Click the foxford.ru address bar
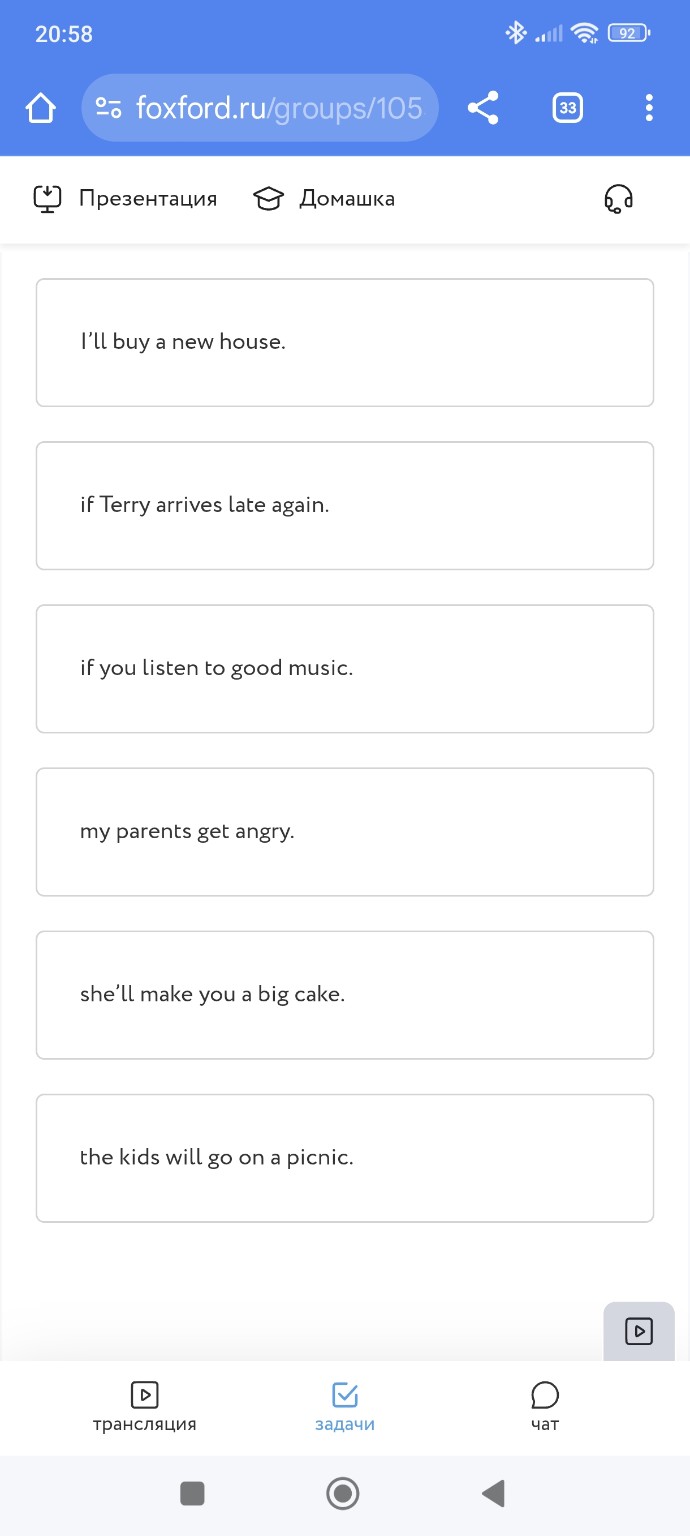This screenshot has height=1536, width=690. (x=278, y=108)
